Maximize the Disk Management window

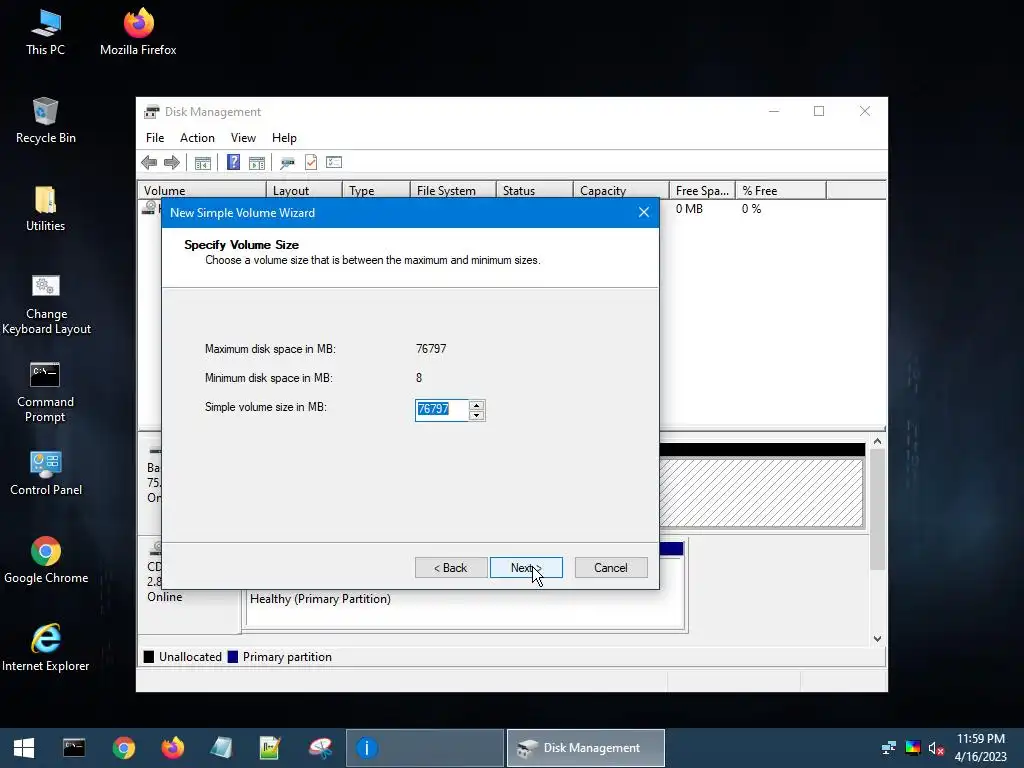[x=819, y=111]
